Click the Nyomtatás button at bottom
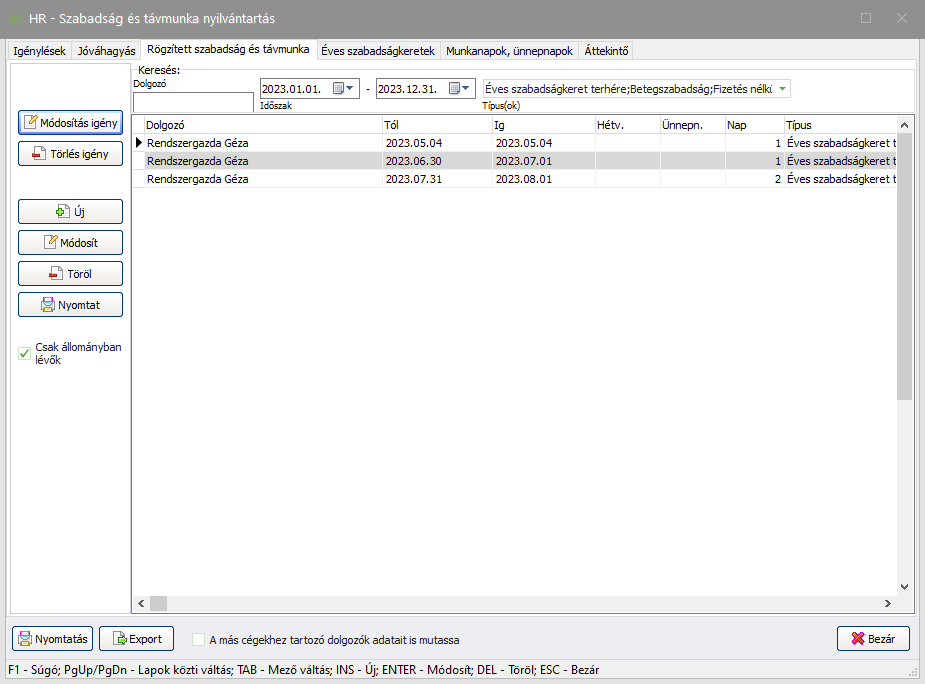Viewport: 925px width, 684px height. (x=52, y=639)
